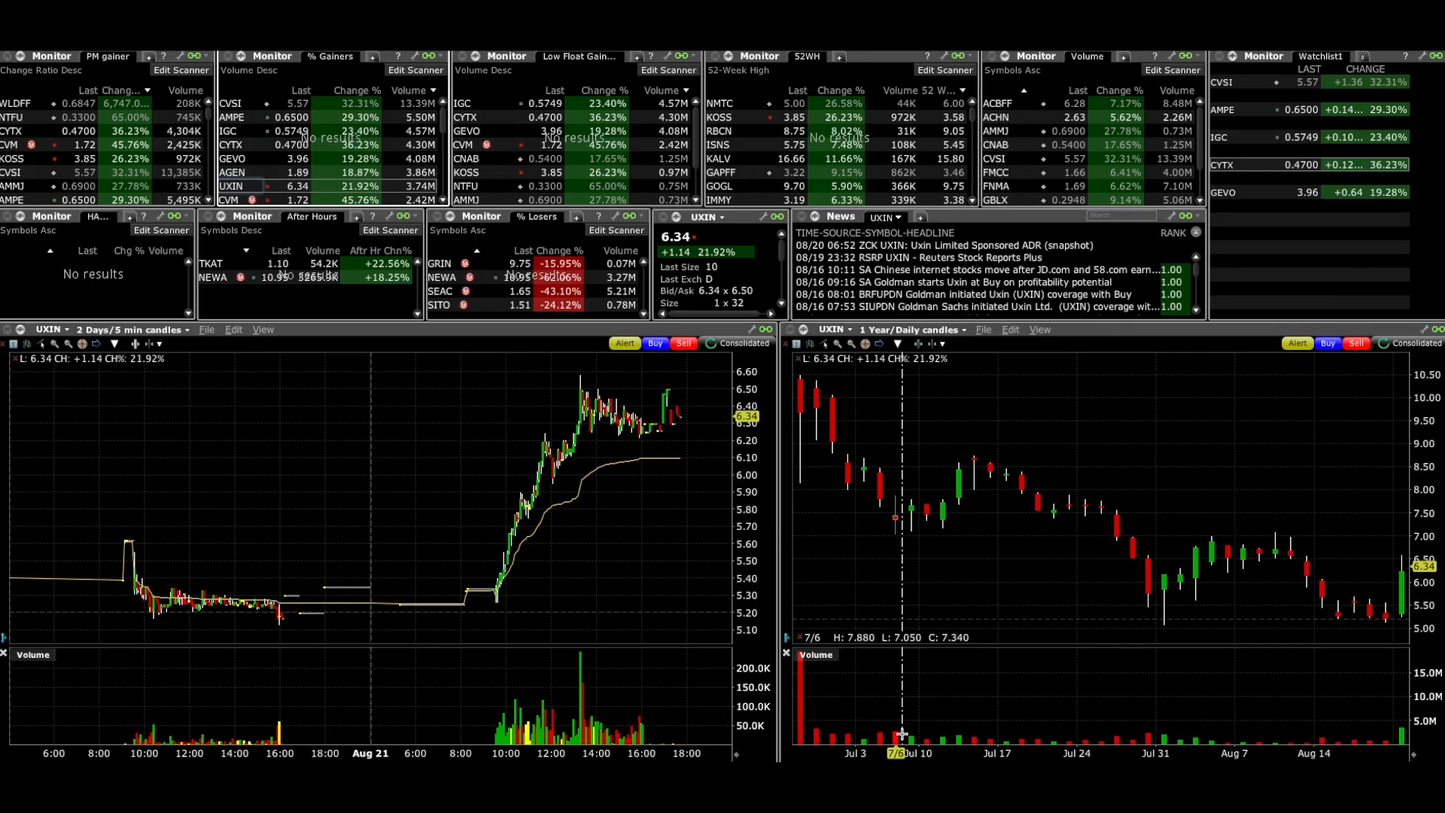The height and width of the screenshot is (813, 1445).
Task: Open the View menu of the 1 Year/Daily chart
Action: [x=1040, y=330]
